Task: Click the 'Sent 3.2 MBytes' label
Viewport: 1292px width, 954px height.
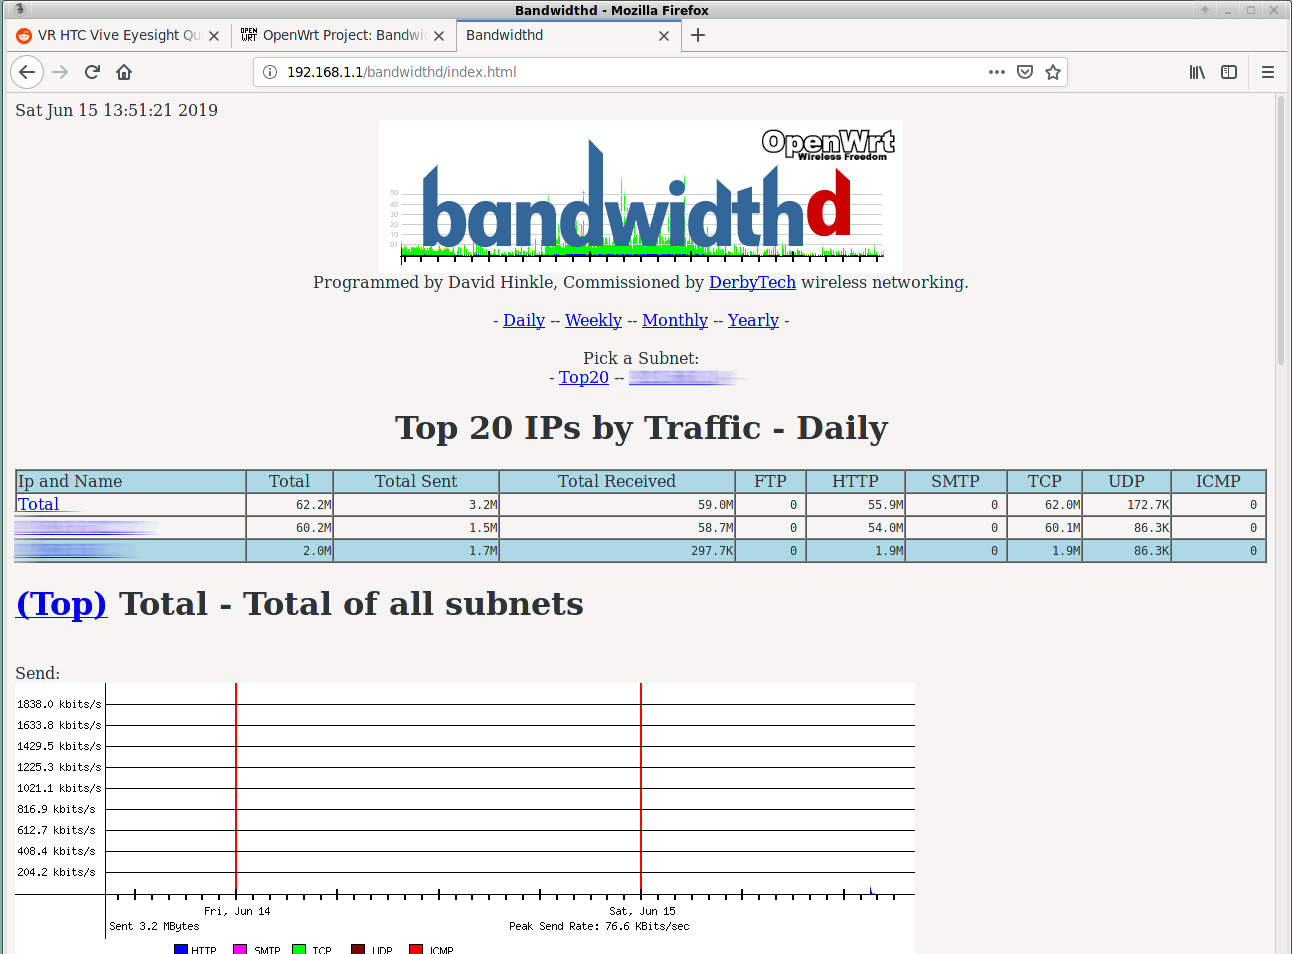Action: coord(154,926)
